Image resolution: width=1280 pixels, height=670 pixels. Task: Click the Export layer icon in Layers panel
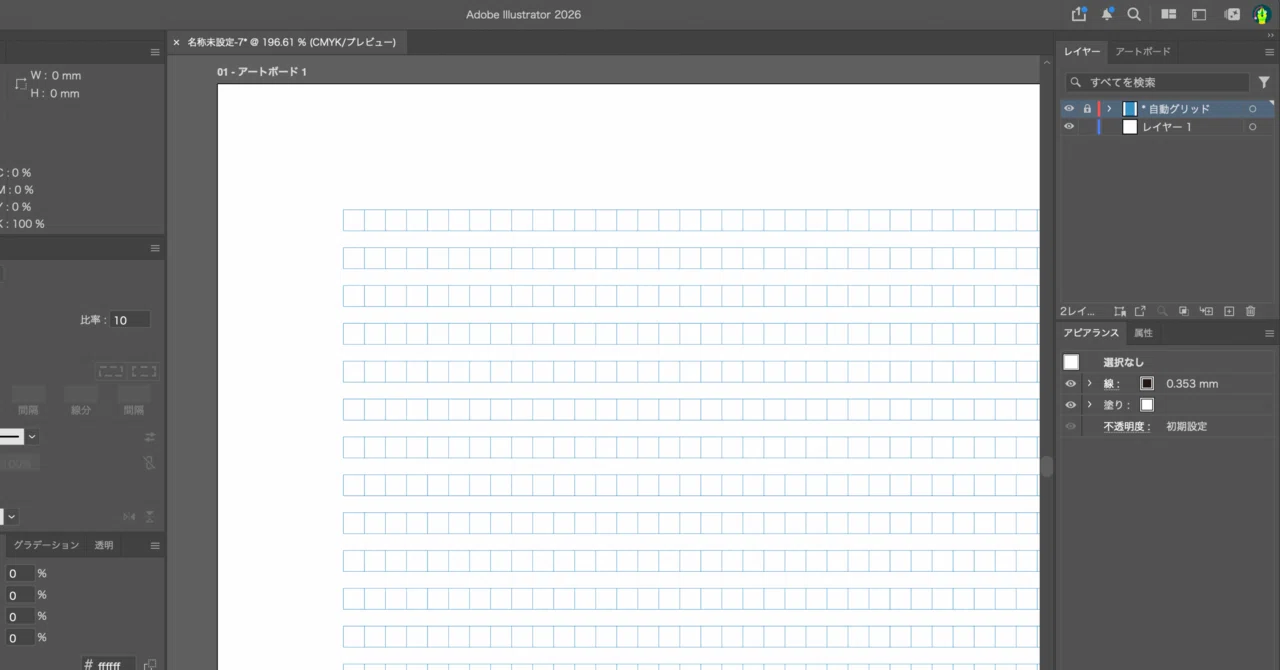(1140, 312)
